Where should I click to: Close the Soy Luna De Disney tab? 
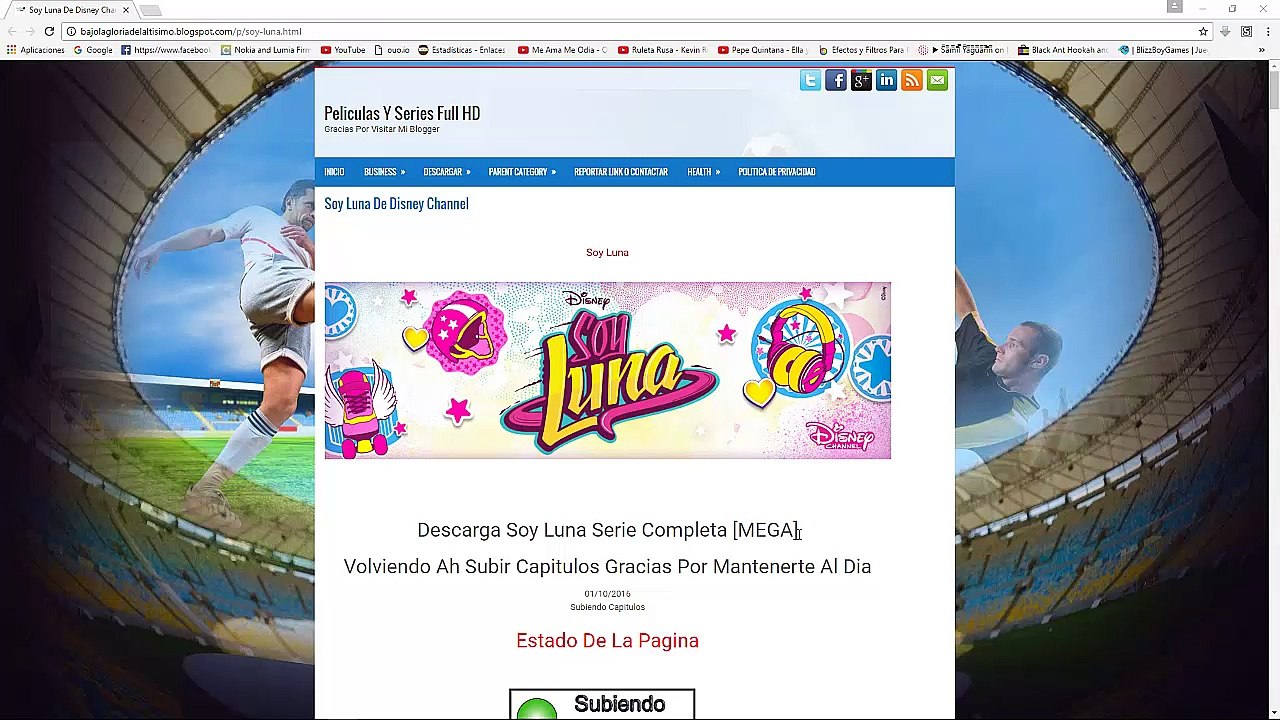[126, 10]
